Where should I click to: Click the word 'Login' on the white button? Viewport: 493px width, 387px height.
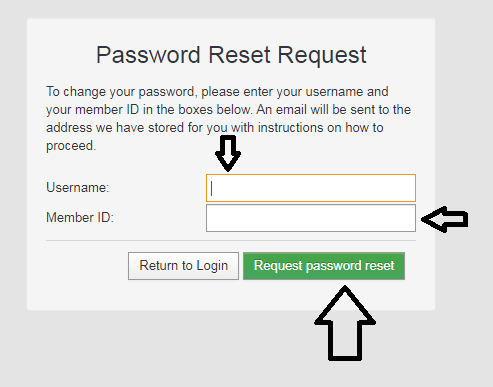click(x=212, y=266)
